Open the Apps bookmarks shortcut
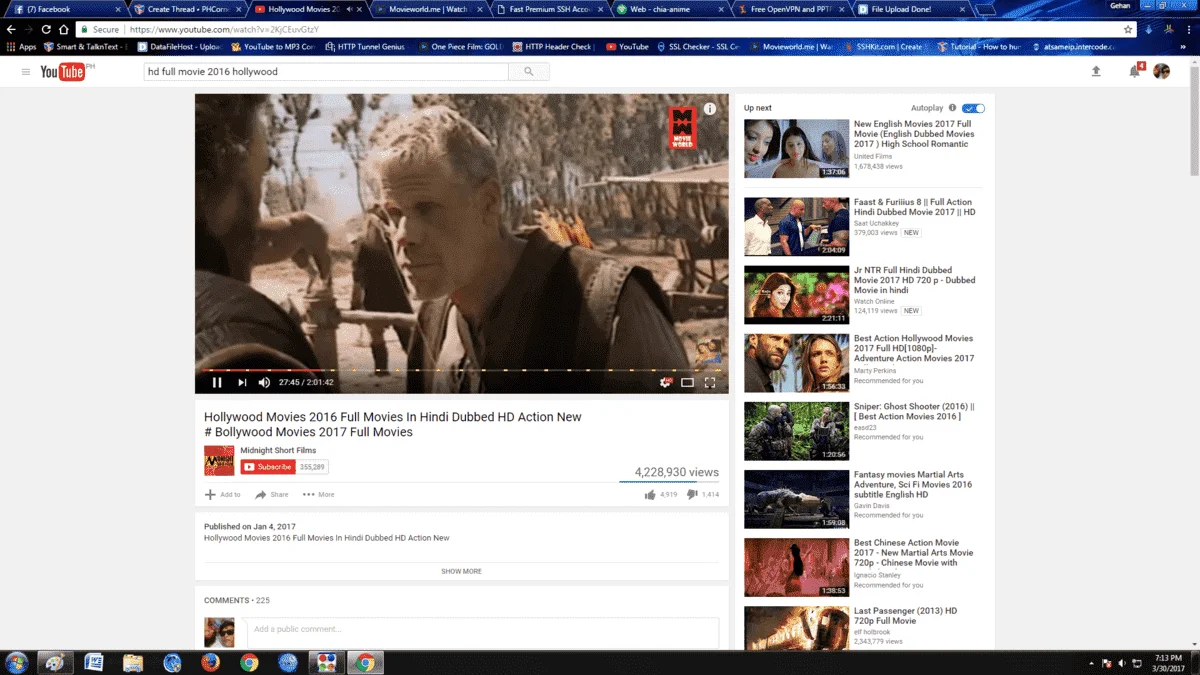 (x=21, y=47)
